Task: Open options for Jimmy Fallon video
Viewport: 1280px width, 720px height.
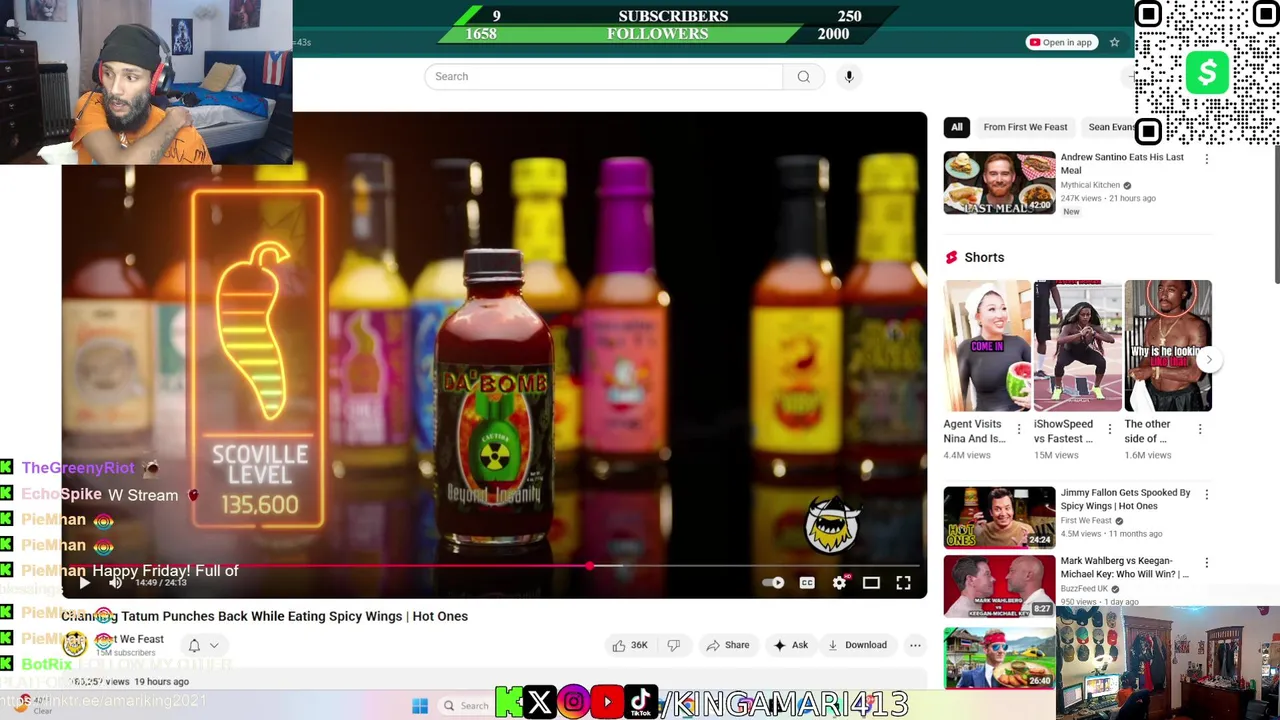Action: [x=1206, y=494]
